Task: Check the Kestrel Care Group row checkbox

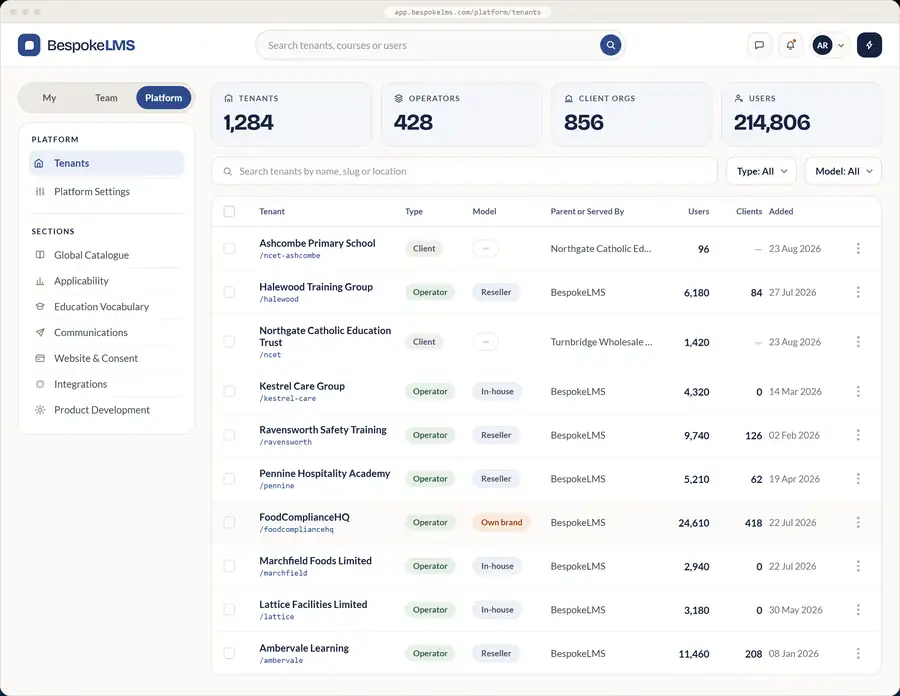Action: pyautogui.click(x=229, y=391)
